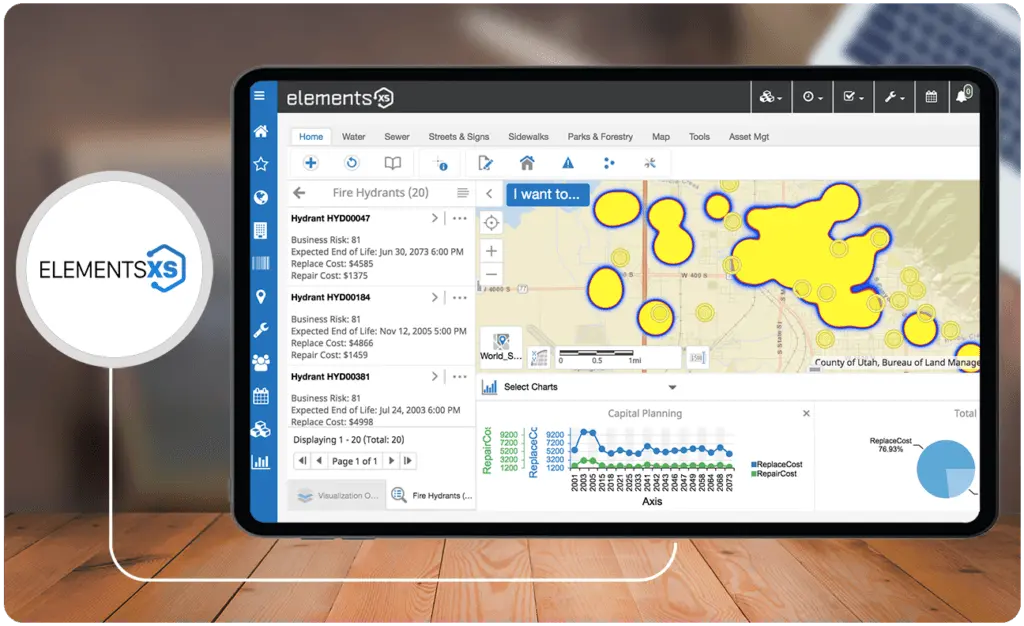
Task: Click the three-dots cluster toolbar icon
Action: (609, 163)
